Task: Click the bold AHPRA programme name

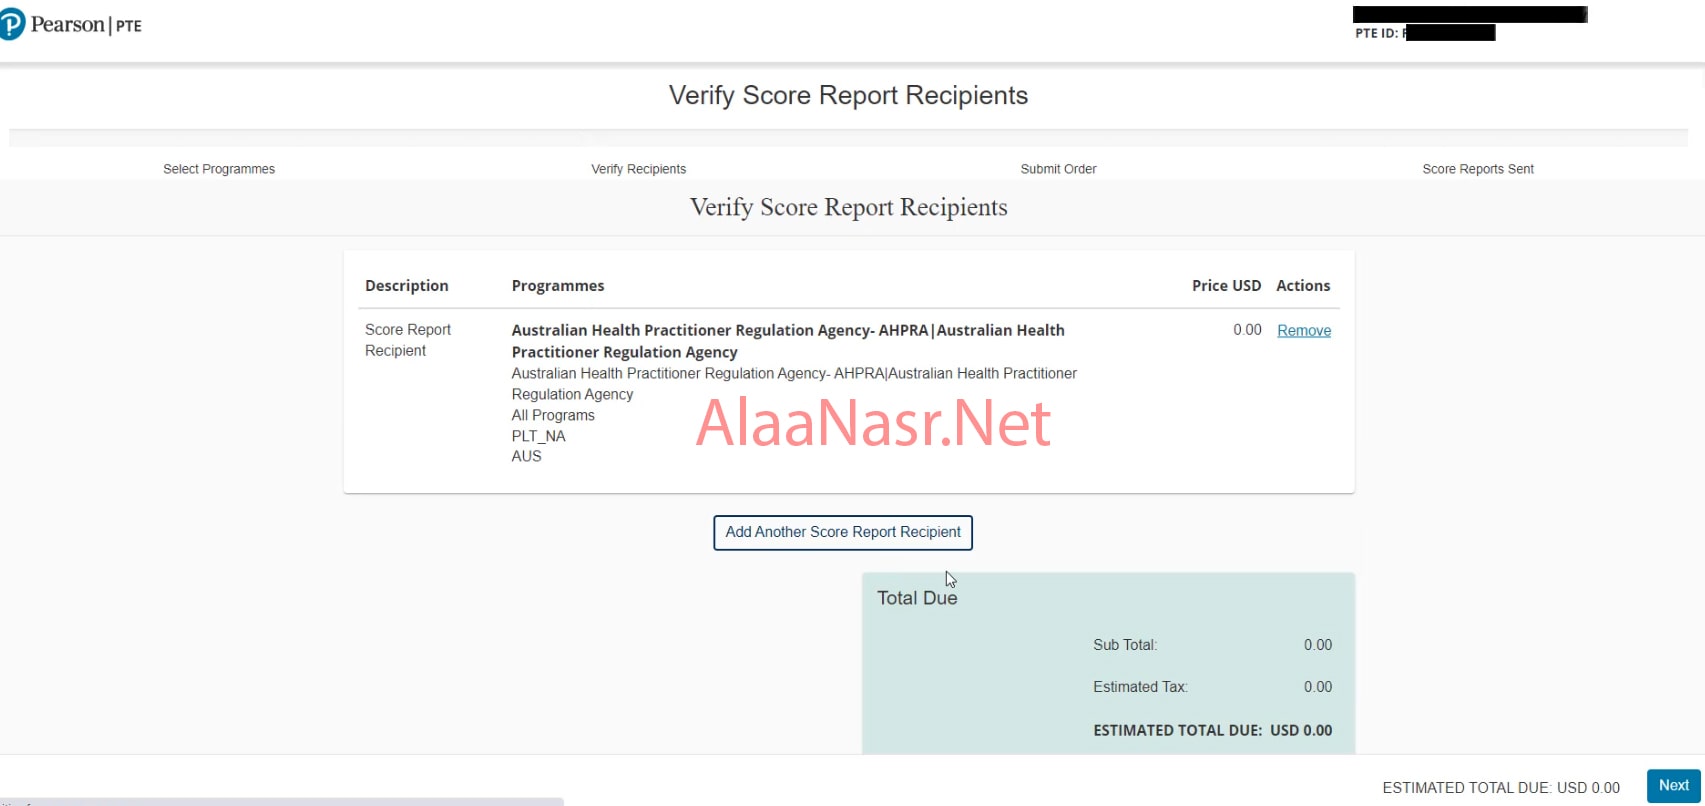Action: pyautogui.click(x=787, y=341)
